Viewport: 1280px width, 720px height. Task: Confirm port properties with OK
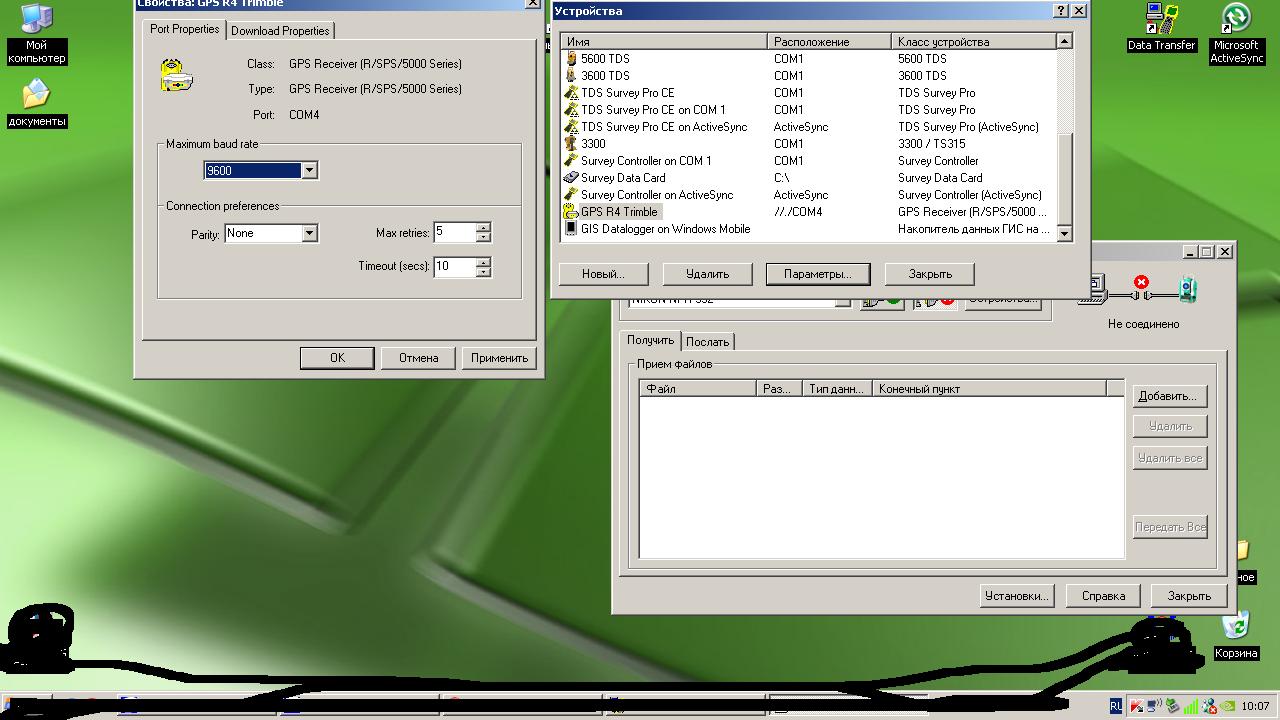[337, 358]
